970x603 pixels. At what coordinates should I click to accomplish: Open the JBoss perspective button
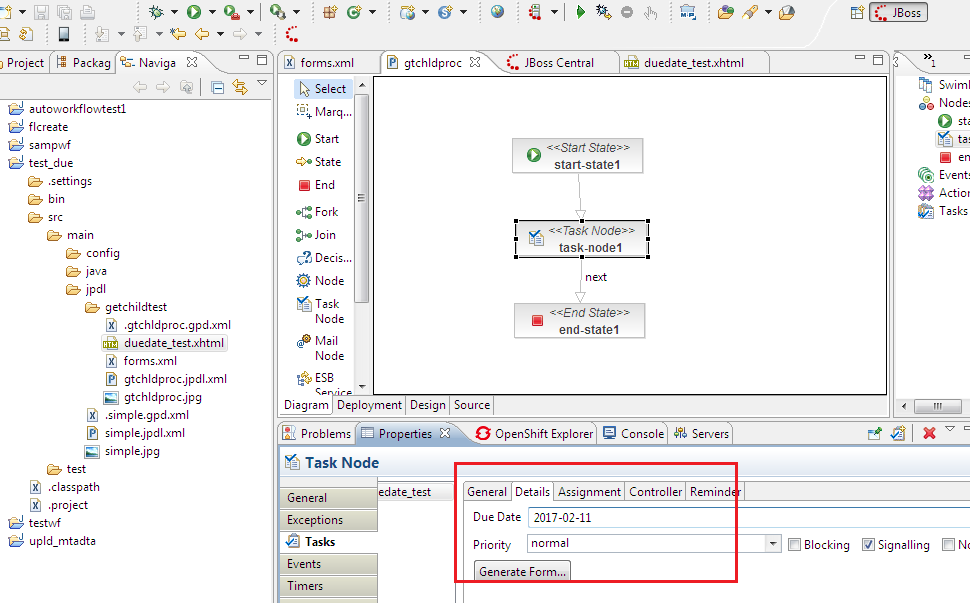point(898,13)
